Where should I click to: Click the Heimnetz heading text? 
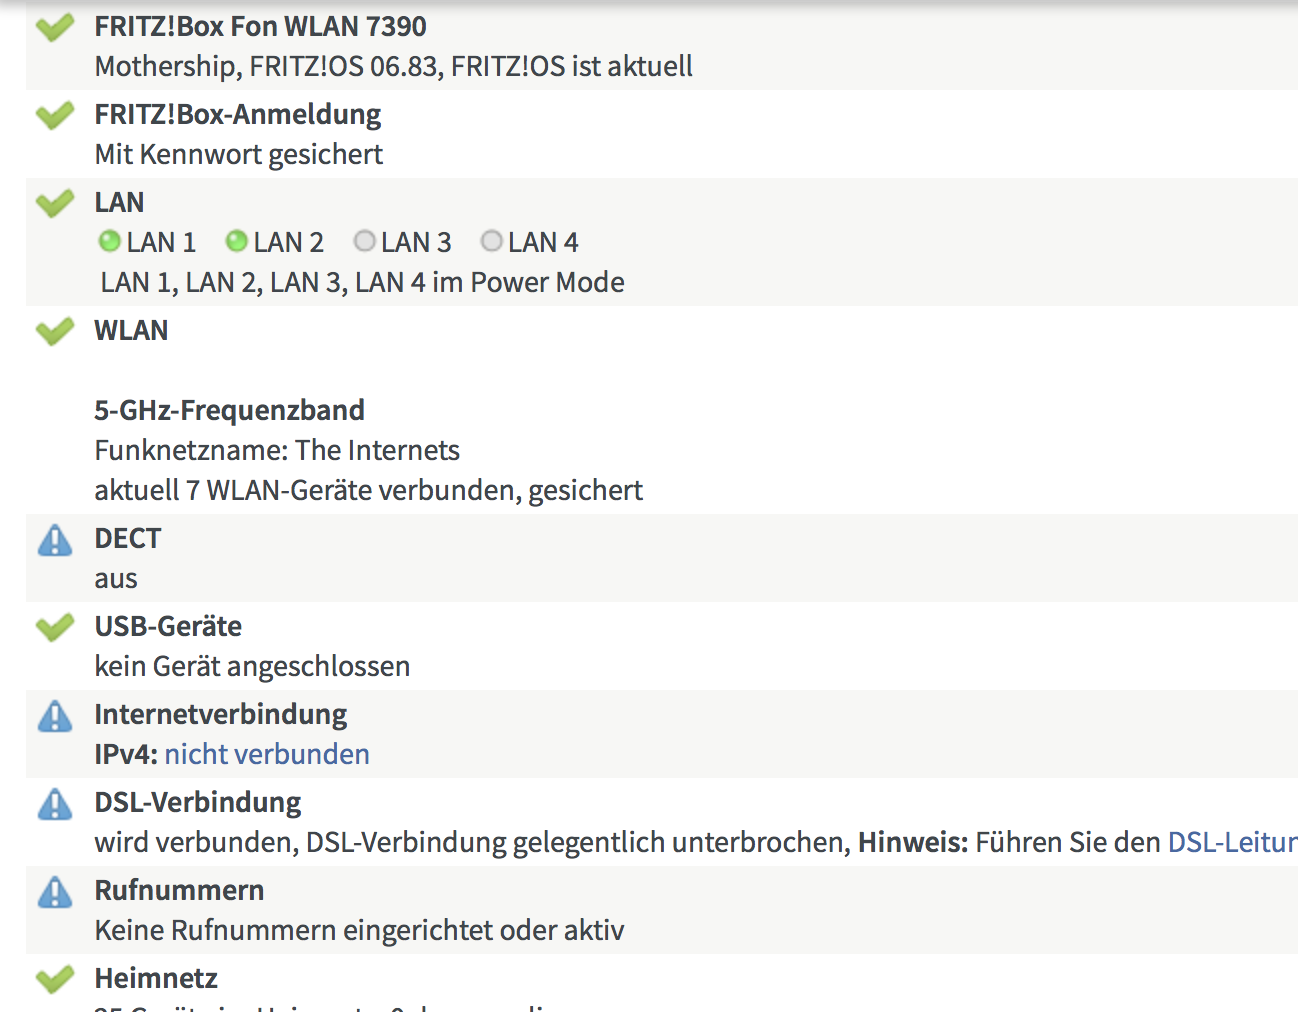pos(156,978)
